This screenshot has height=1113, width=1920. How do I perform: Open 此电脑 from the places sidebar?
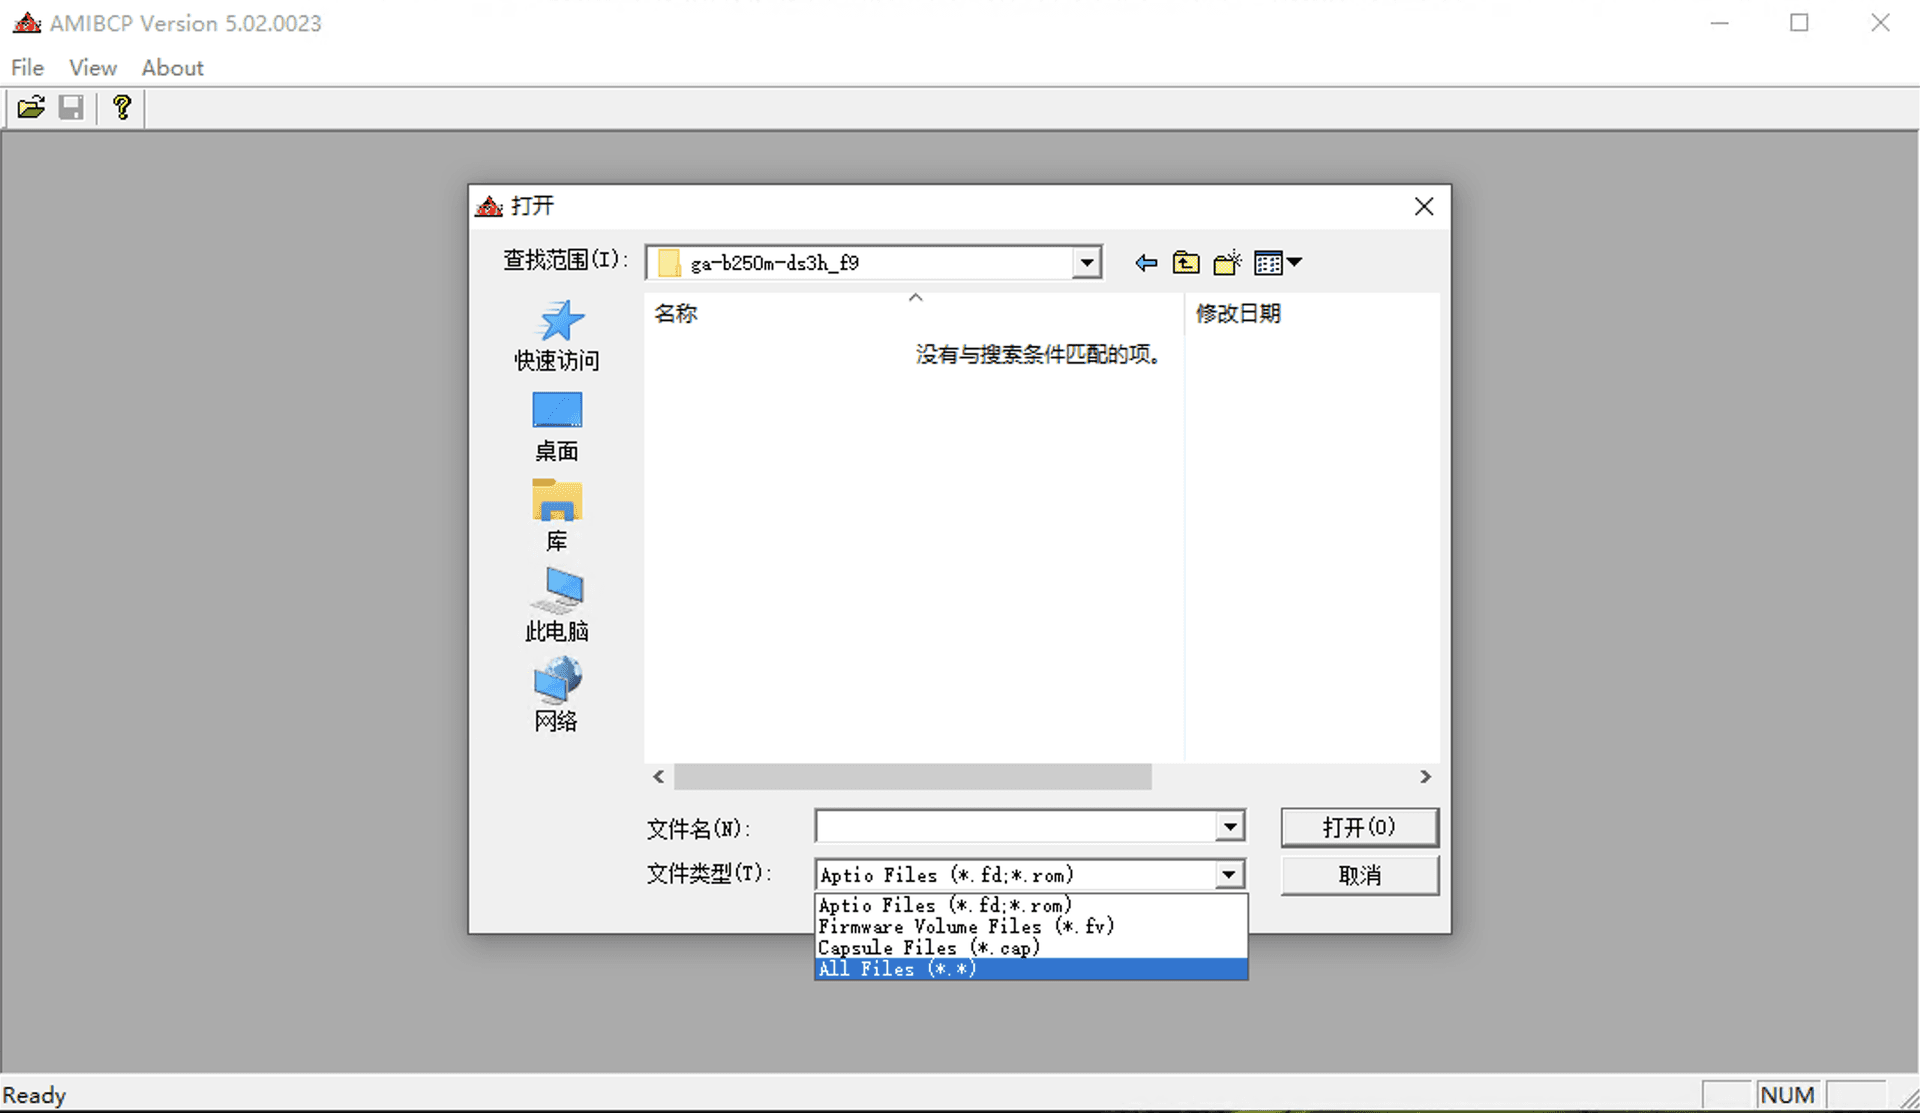557,606
